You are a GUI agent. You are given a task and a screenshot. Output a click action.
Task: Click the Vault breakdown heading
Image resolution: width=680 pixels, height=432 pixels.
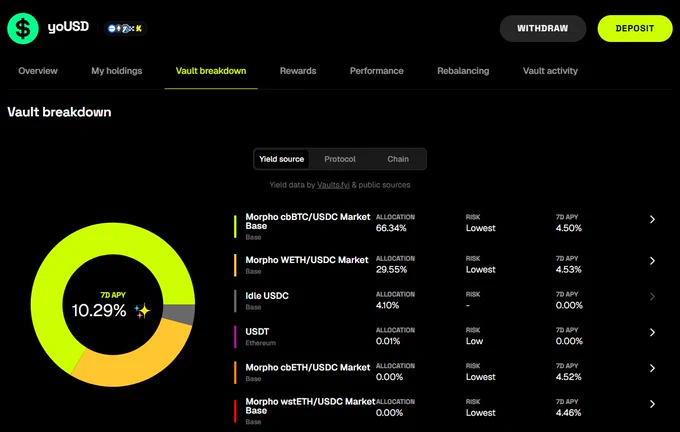[x=59, y=112]
